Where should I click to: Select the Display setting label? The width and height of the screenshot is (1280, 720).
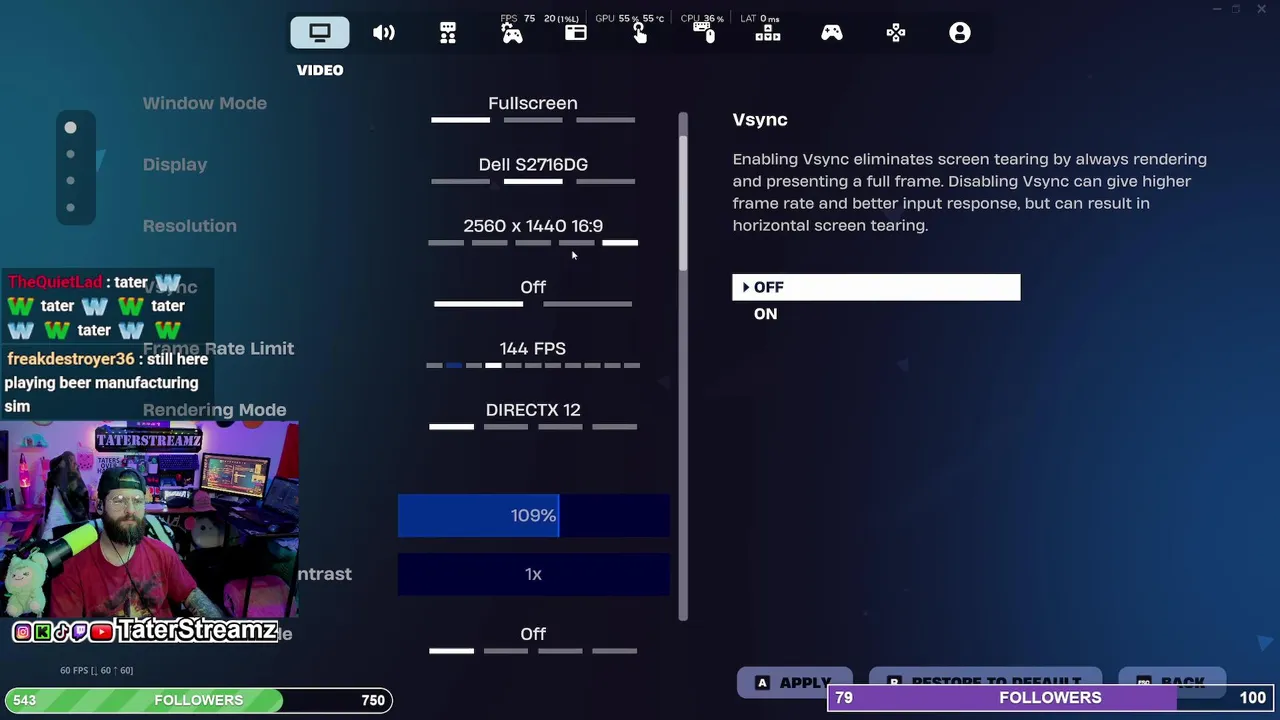pos(175,165)
